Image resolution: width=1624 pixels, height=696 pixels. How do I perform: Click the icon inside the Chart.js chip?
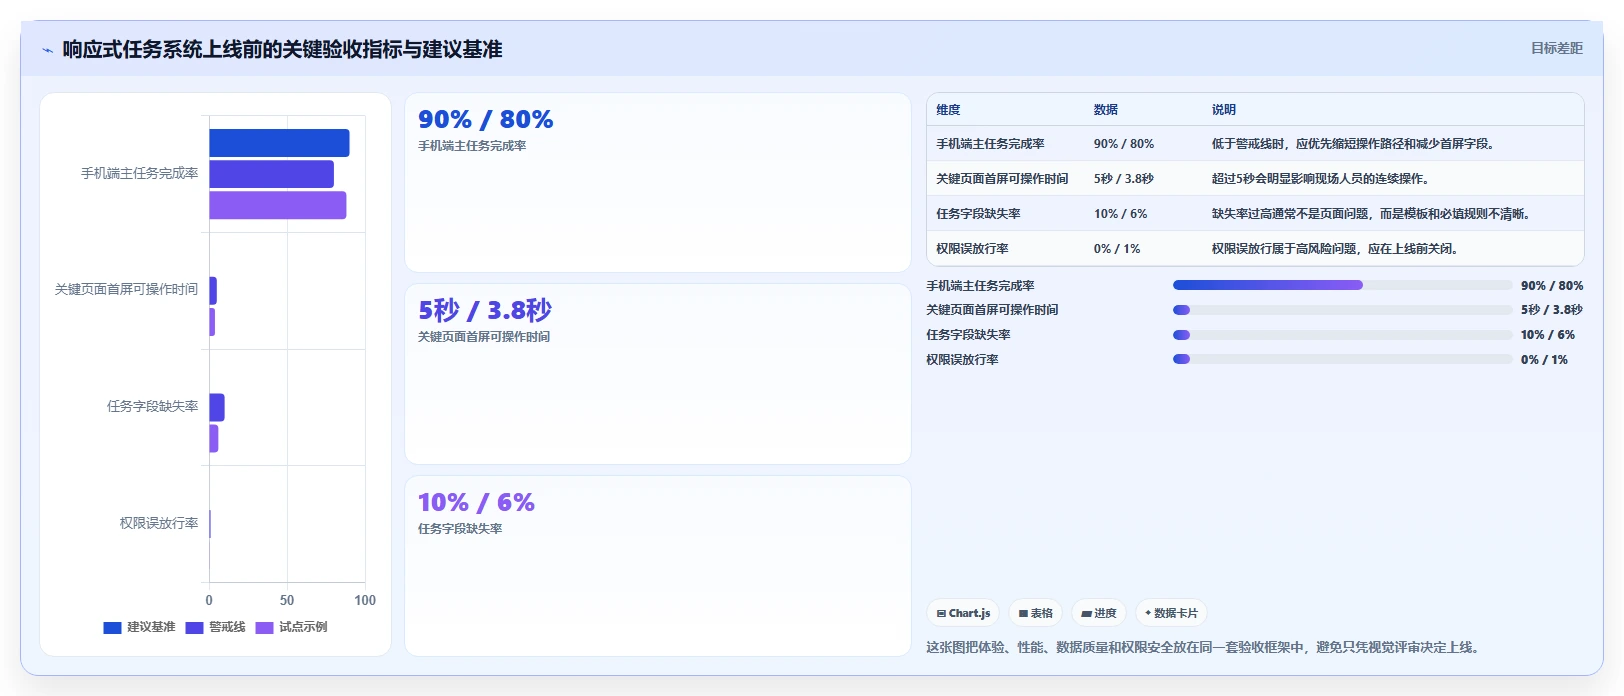tap(941, 614)
